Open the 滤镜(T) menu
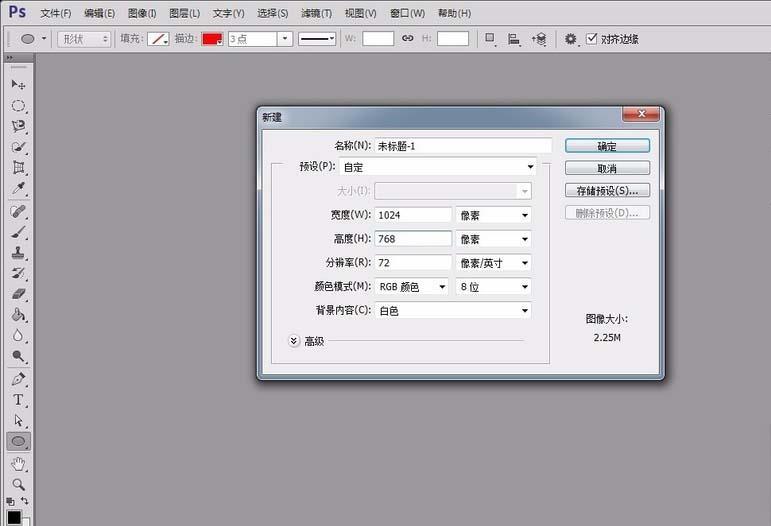The height and width of the screenshot is (526, 771). click(316, 13)
